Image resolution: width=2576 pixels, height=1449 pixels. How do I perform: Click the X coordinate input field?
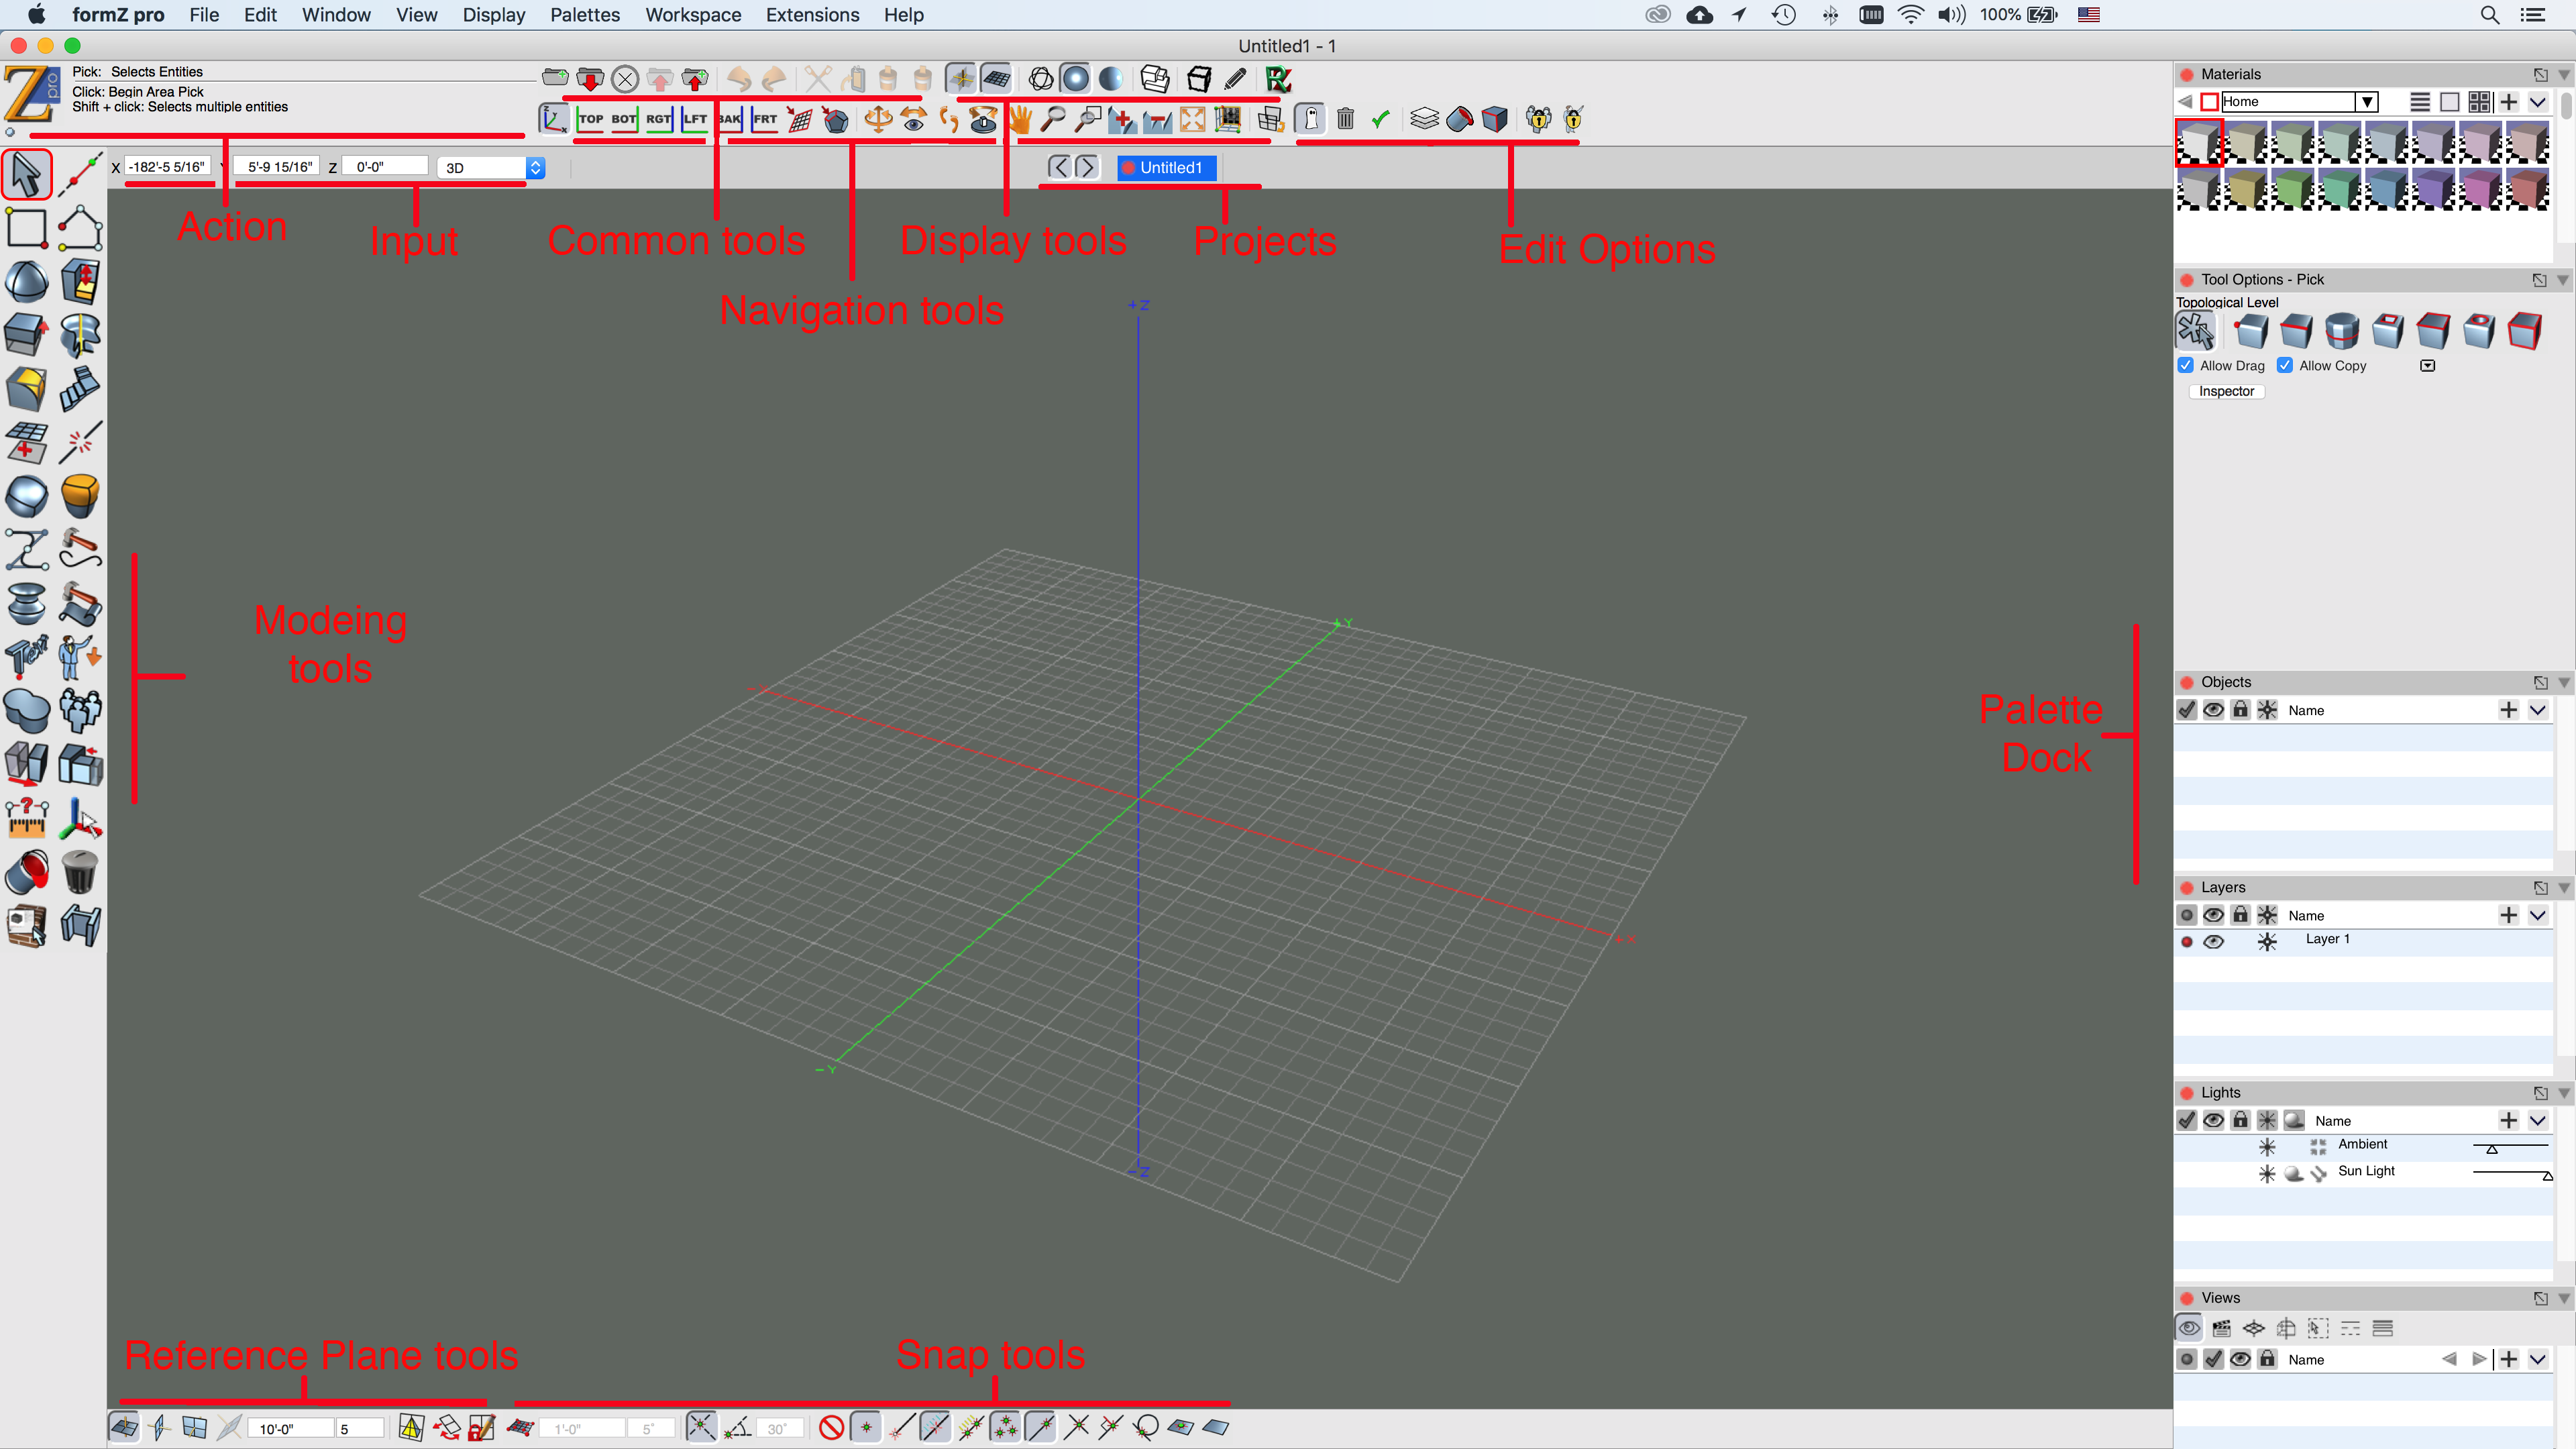point(168,167)
